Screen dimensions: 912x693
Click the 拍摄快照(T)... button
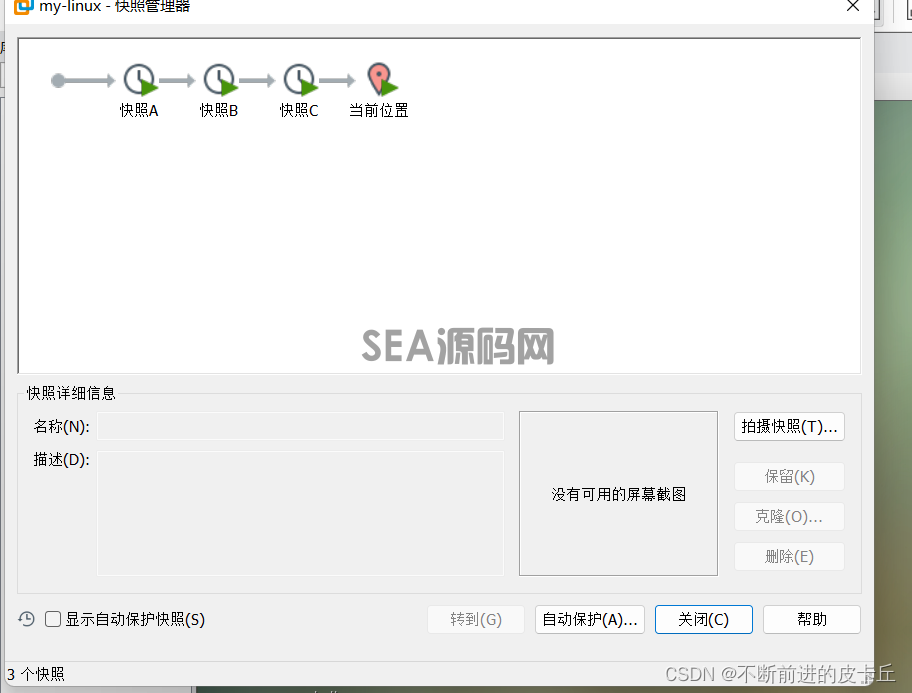789,427
